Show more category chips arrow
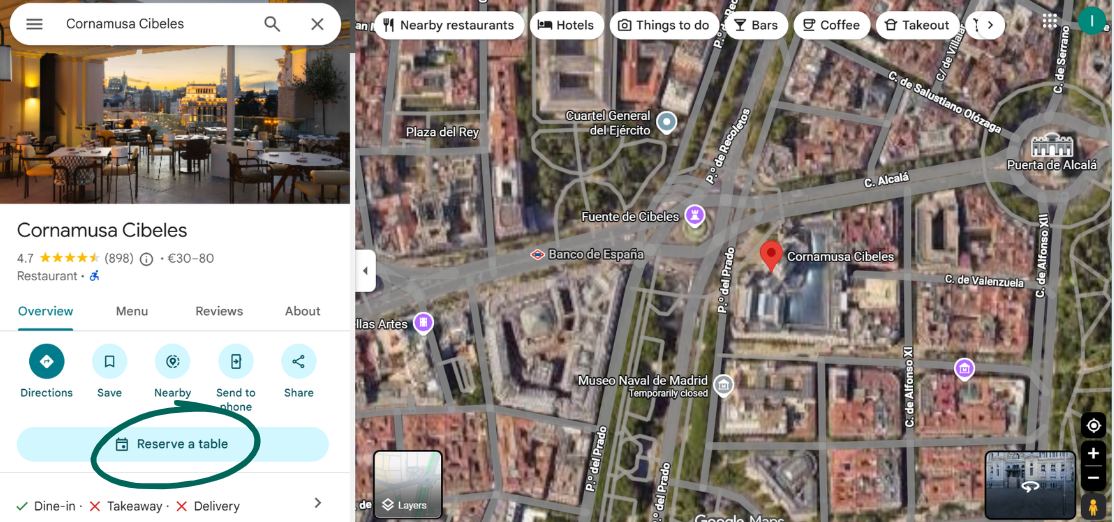Screen dimensions: 1114x522 coord(990,26)
